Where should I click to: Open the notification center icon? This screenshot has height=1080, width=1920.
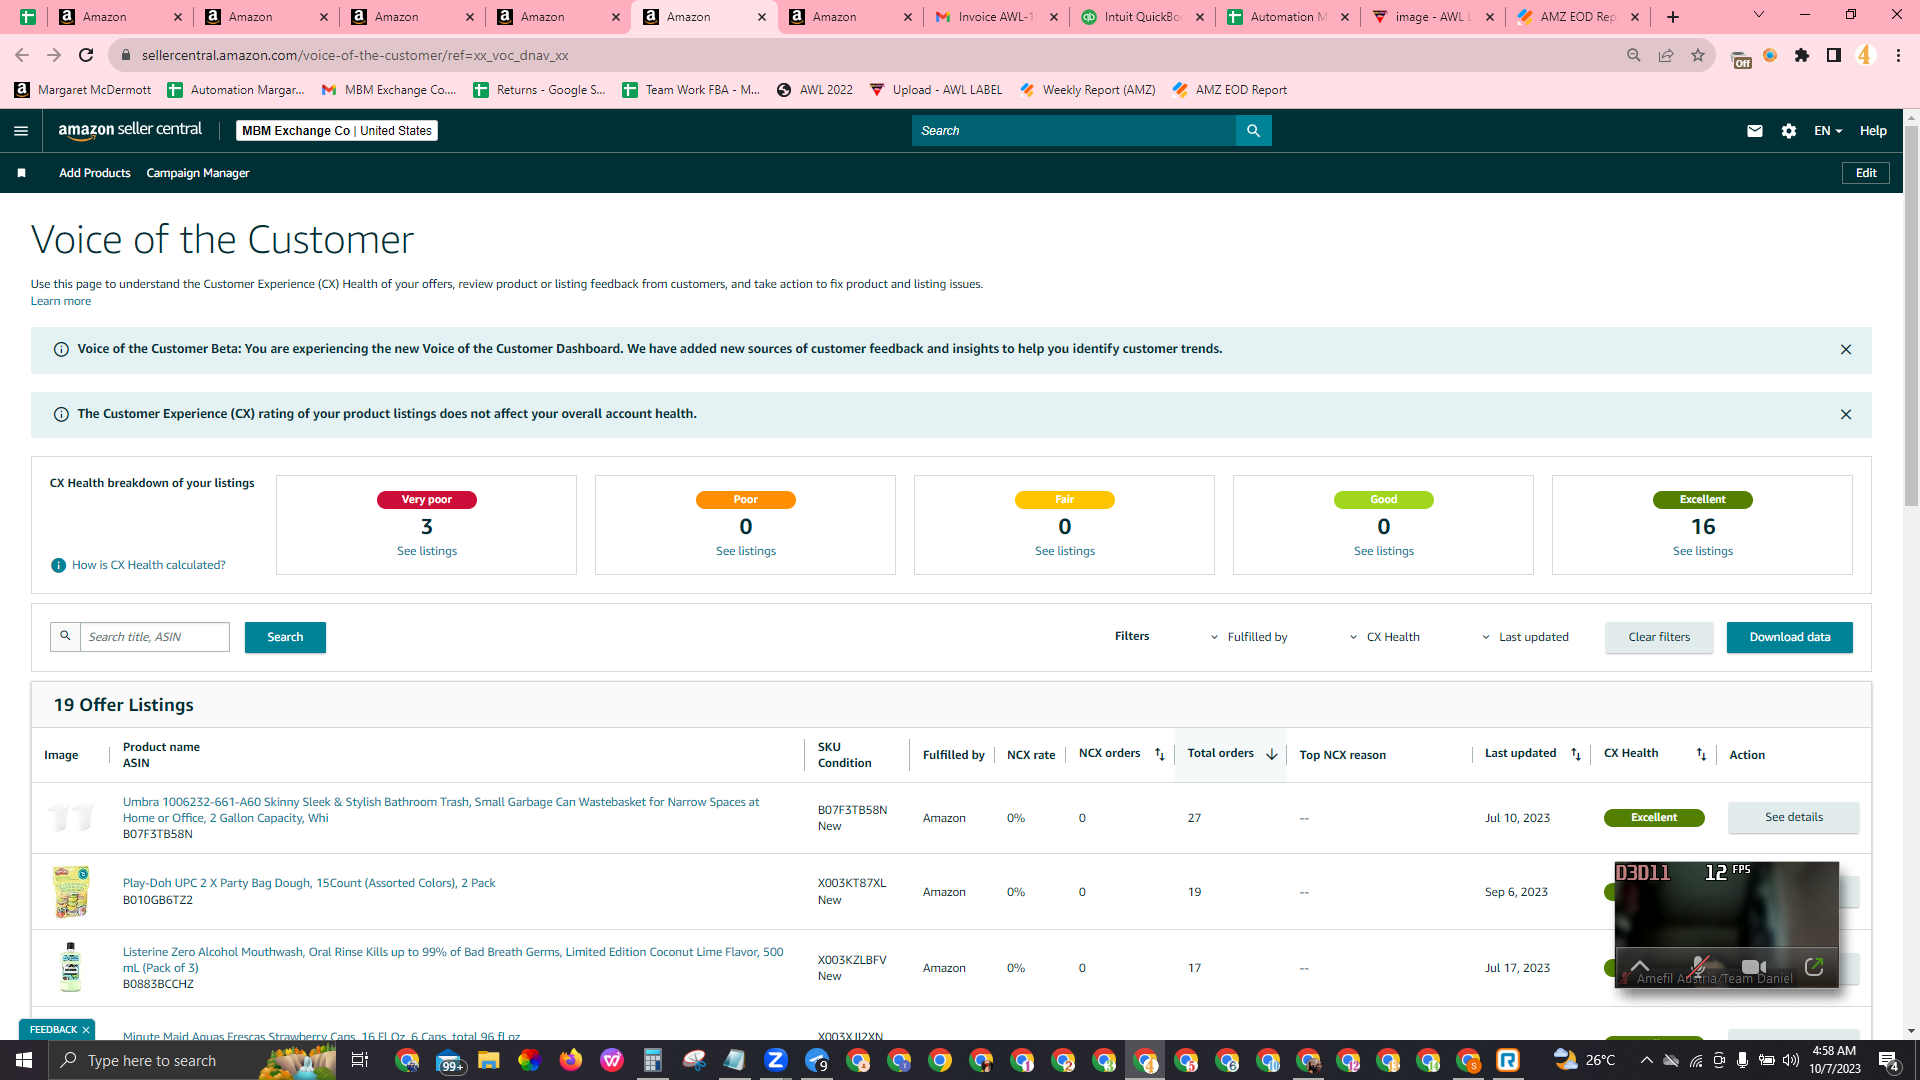[1889, 1060]
